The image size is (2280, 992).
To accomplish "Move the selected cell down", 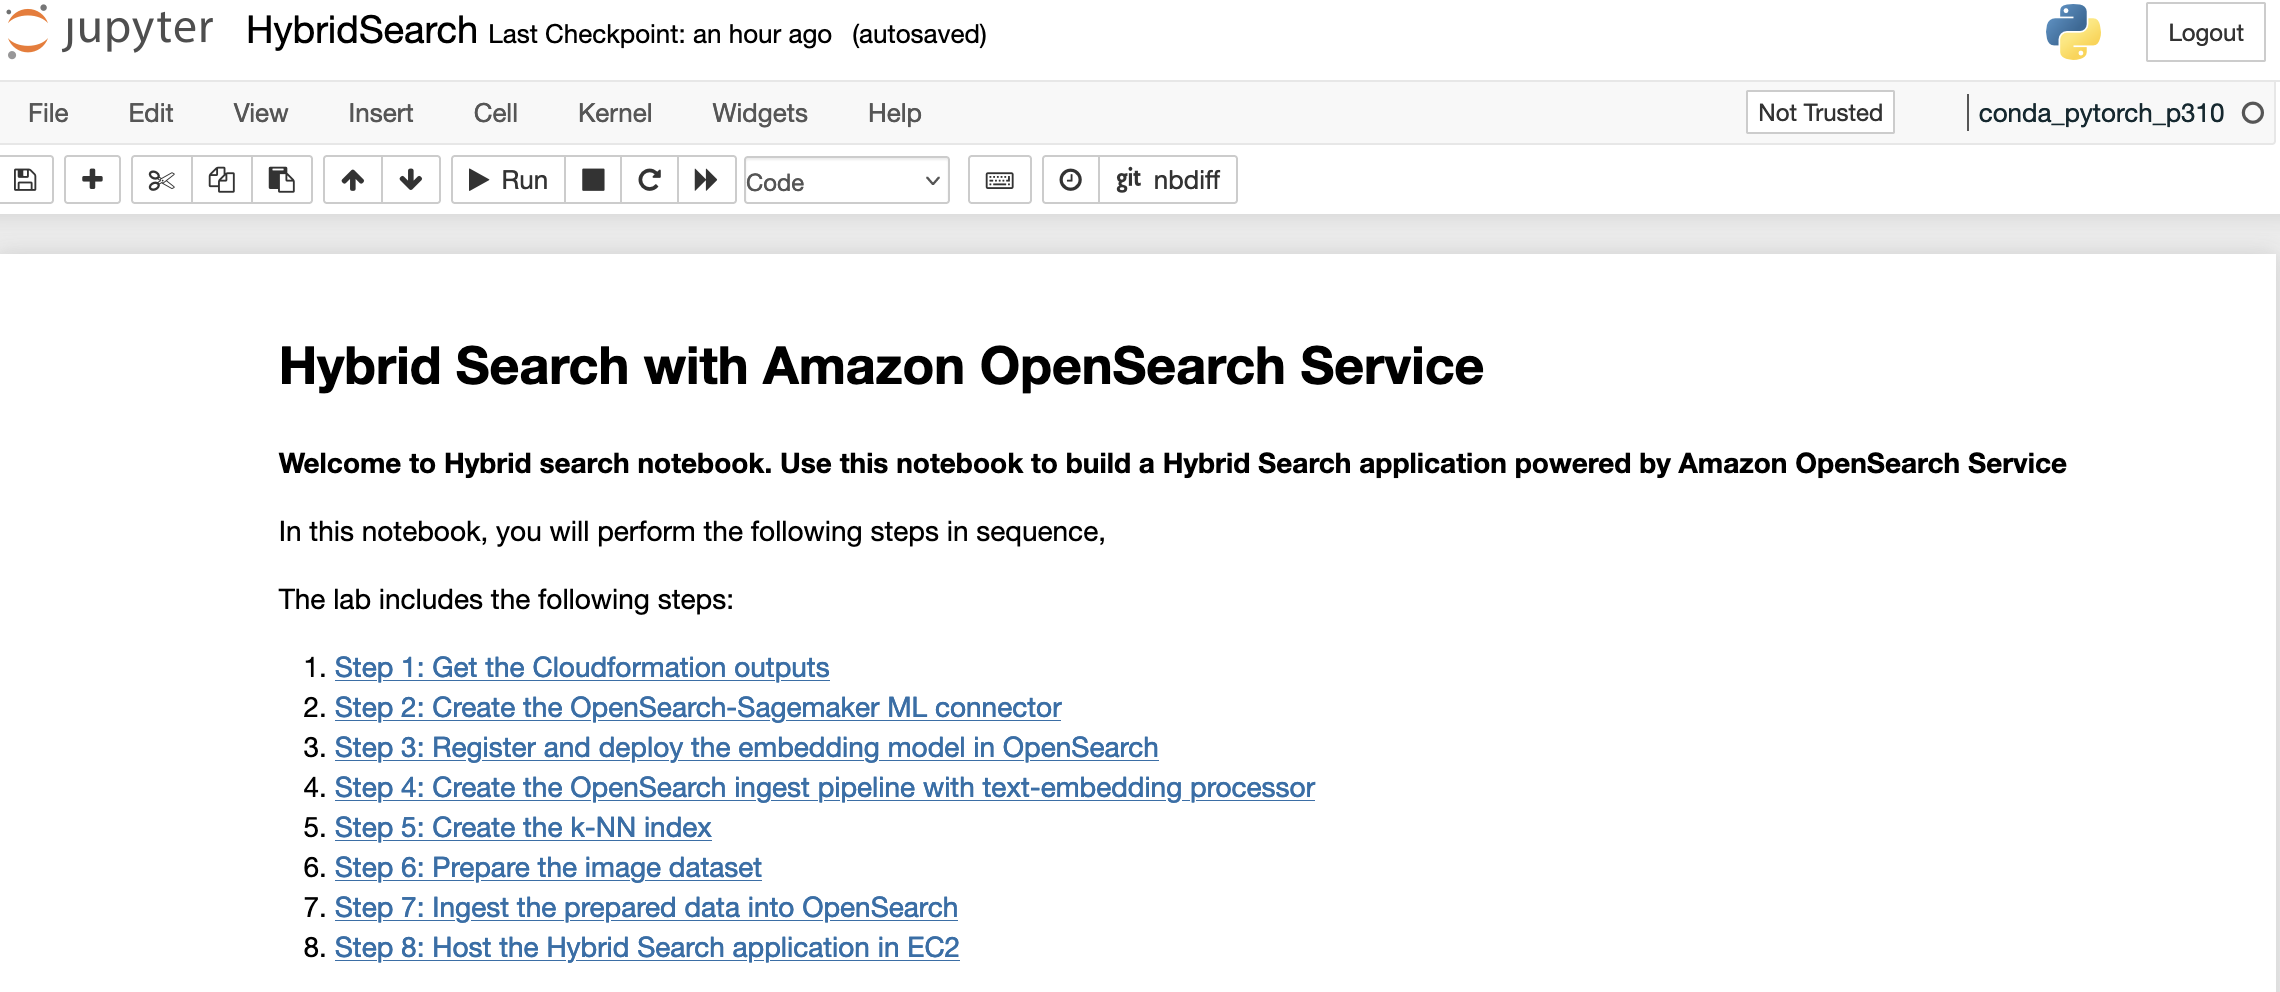I will 411,180.
